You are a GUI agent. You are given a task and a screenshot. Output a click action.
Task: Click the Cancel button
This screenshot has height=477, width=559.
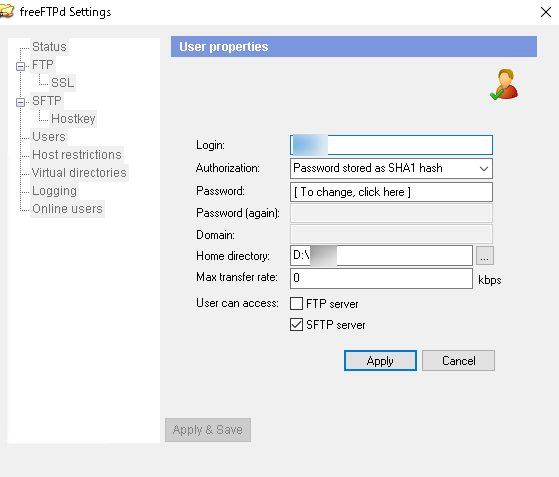458,360
